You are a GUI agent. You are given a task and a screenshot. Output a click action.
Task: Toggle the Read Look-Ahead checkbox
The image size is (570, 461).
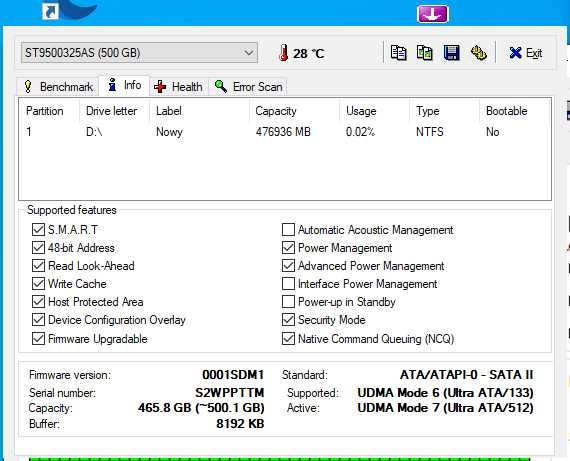pyautogui.click(x=38, y=266)
